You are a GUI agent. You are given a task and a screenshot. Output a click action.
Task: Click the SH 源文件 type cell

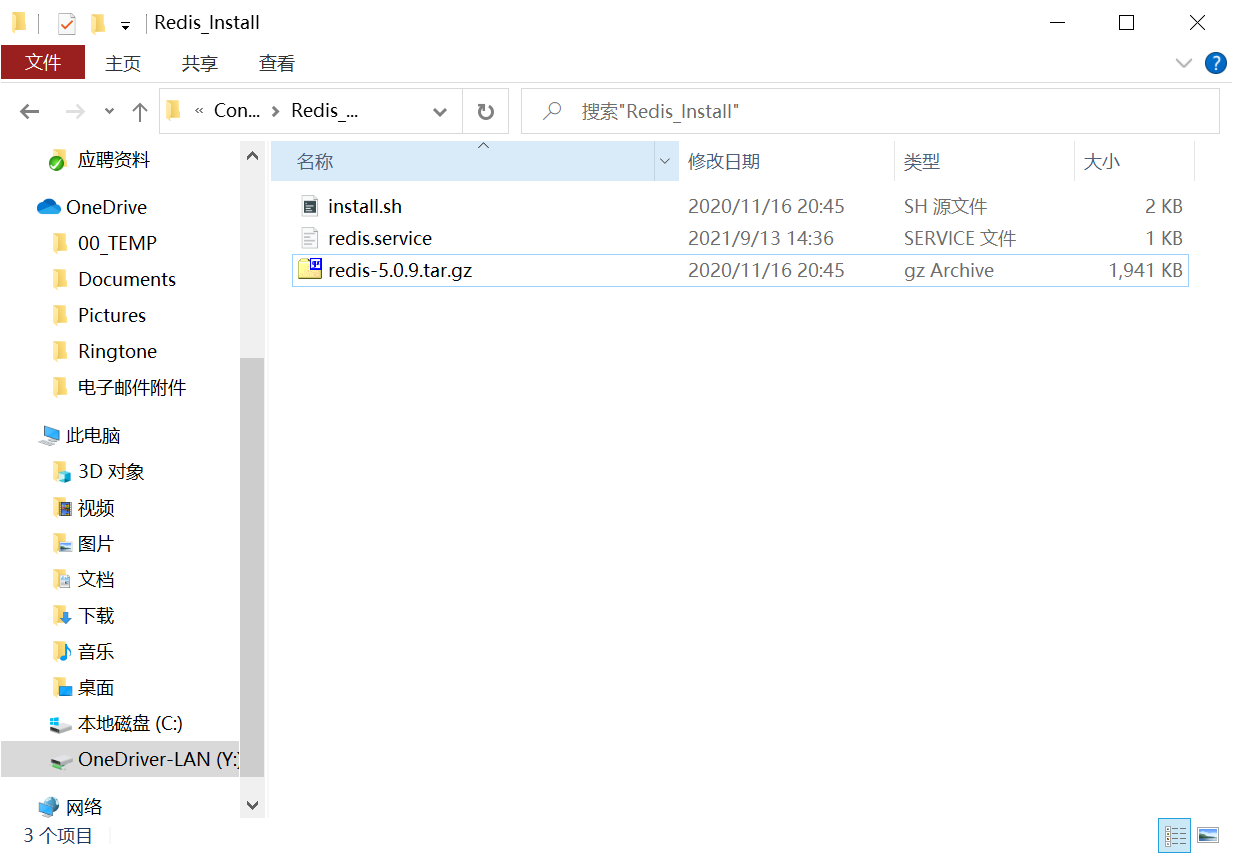click(x=945, y=206)
